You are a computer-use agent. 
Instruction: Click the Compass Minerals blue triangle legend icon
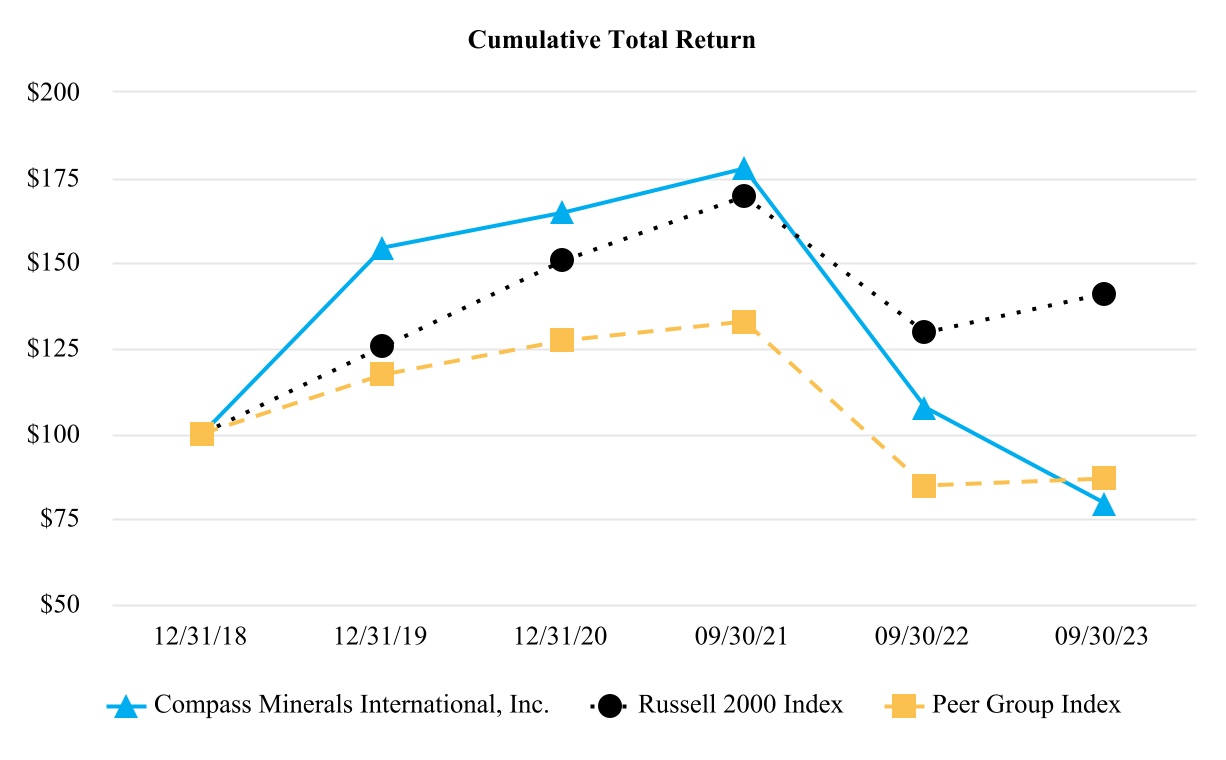(126, 706)
